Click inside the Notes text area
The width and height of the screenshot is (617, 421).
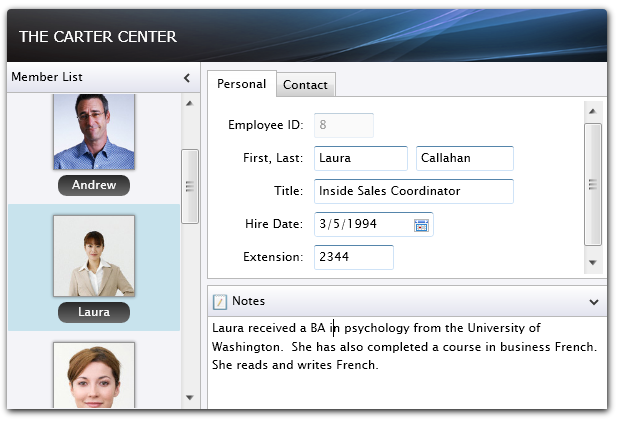407,362
